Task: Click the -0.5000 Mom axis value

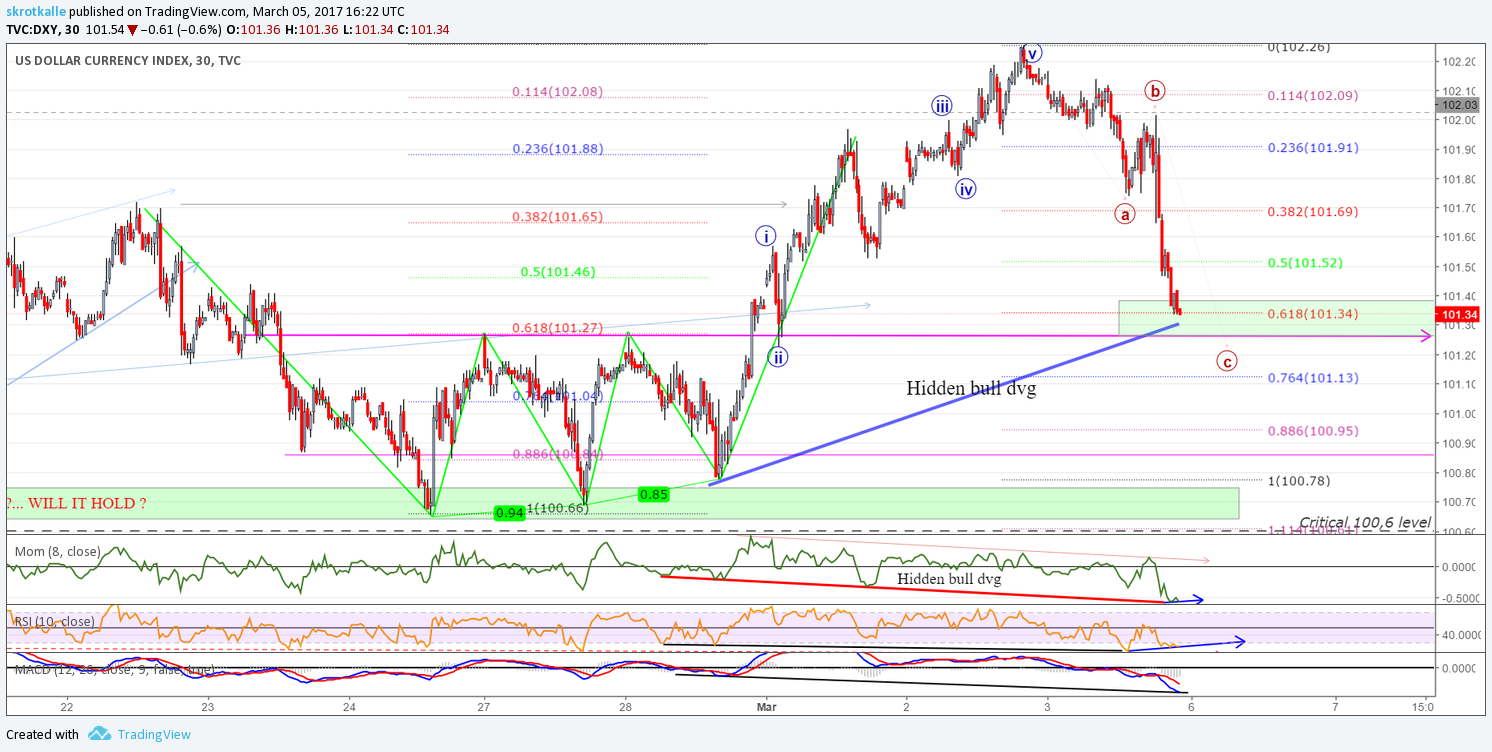Action: [x=1459, y=598]
